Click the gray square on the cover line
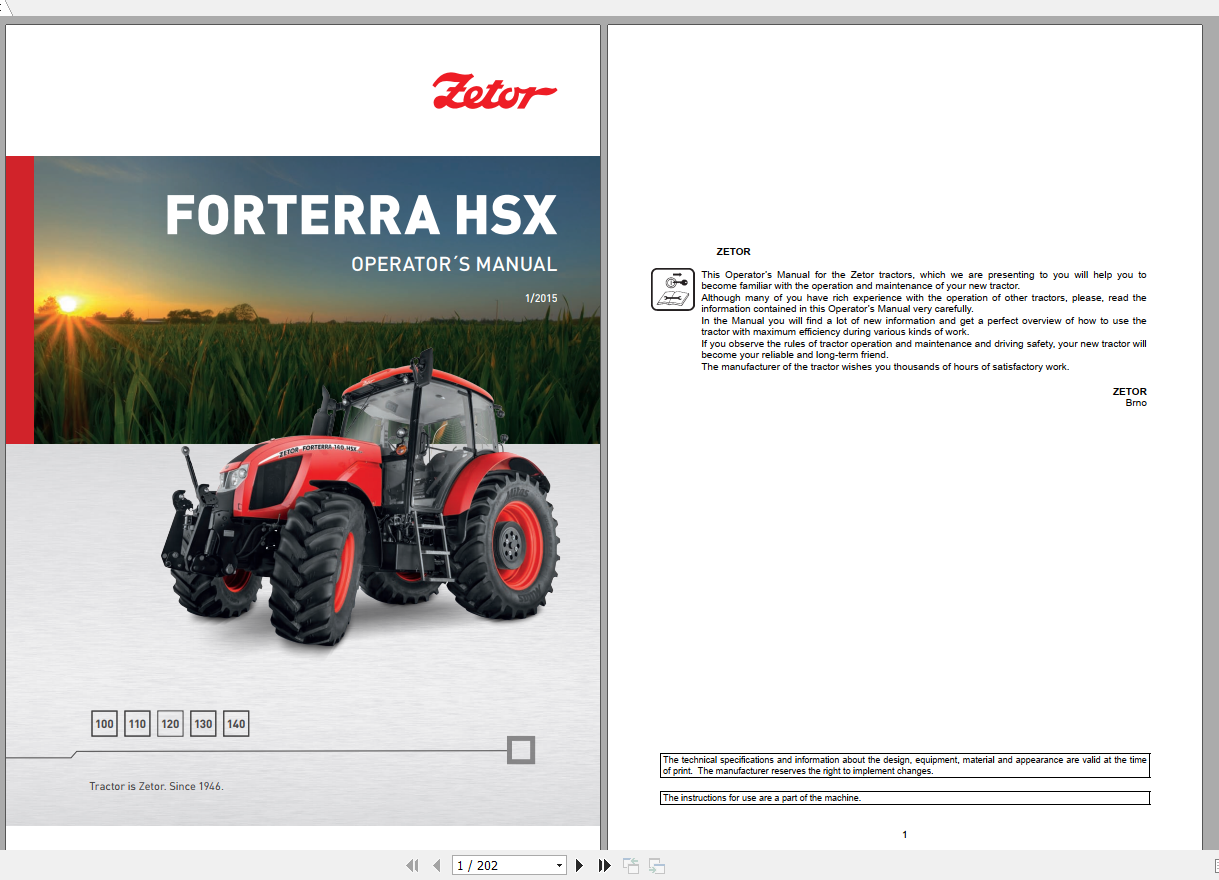Image resolution: width=1219 pixels, height=880 pixels. pyautogui.click(x=521, y=750)
